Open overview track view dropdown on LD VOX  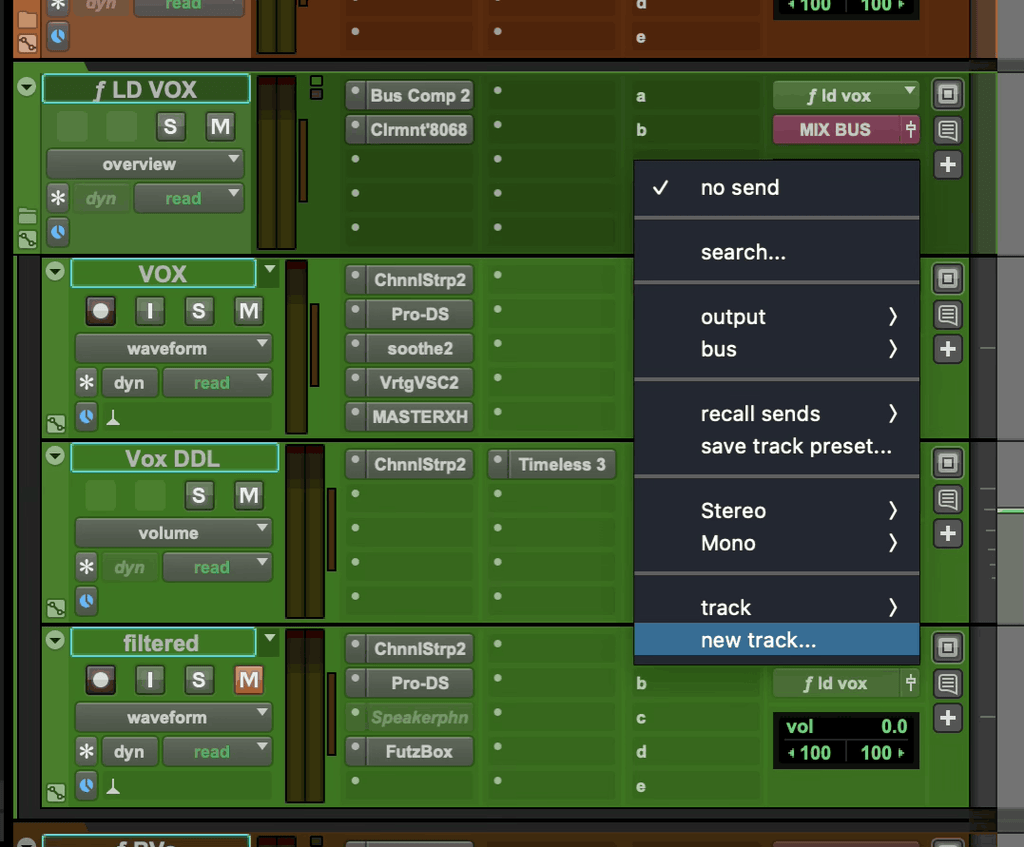(x=145, y=164)
